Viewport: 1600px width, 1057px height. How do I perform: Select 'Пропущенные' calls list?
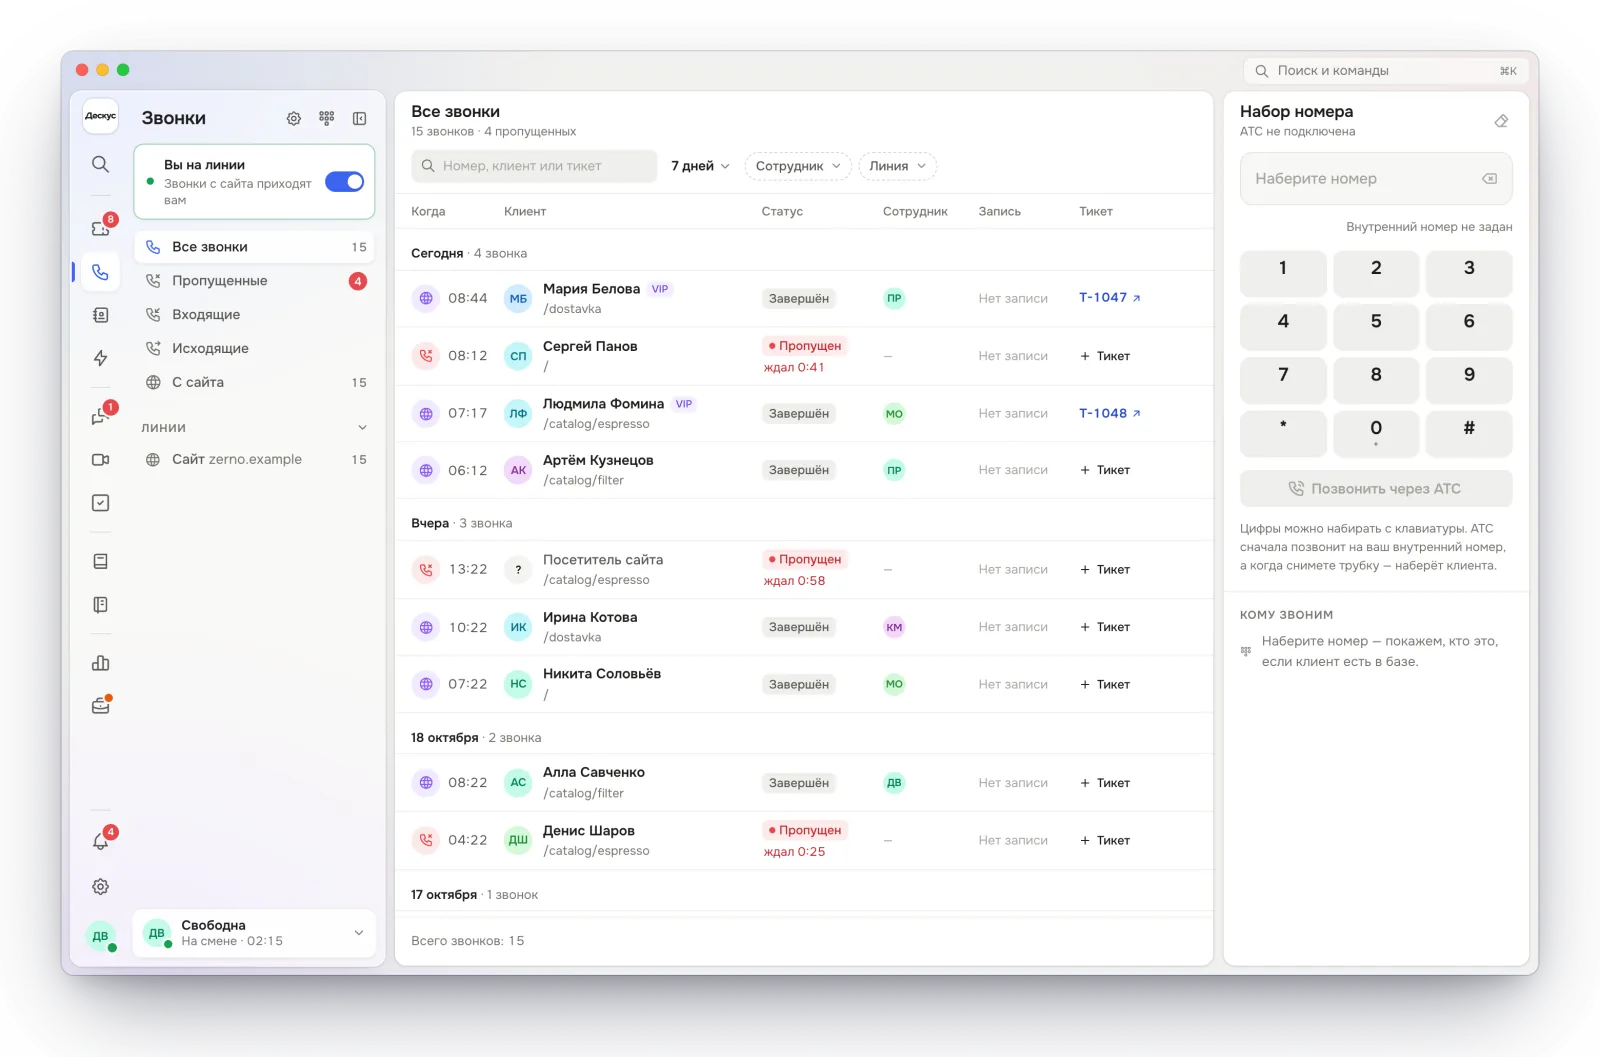coord(255,281)
